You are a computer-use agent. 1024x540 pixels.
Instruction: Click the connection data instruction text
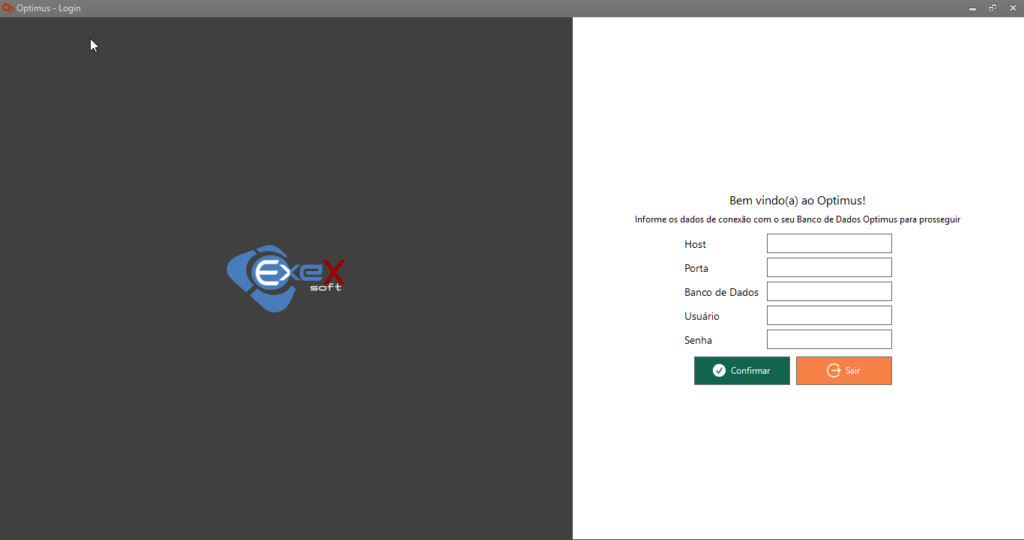click(797, 220)
